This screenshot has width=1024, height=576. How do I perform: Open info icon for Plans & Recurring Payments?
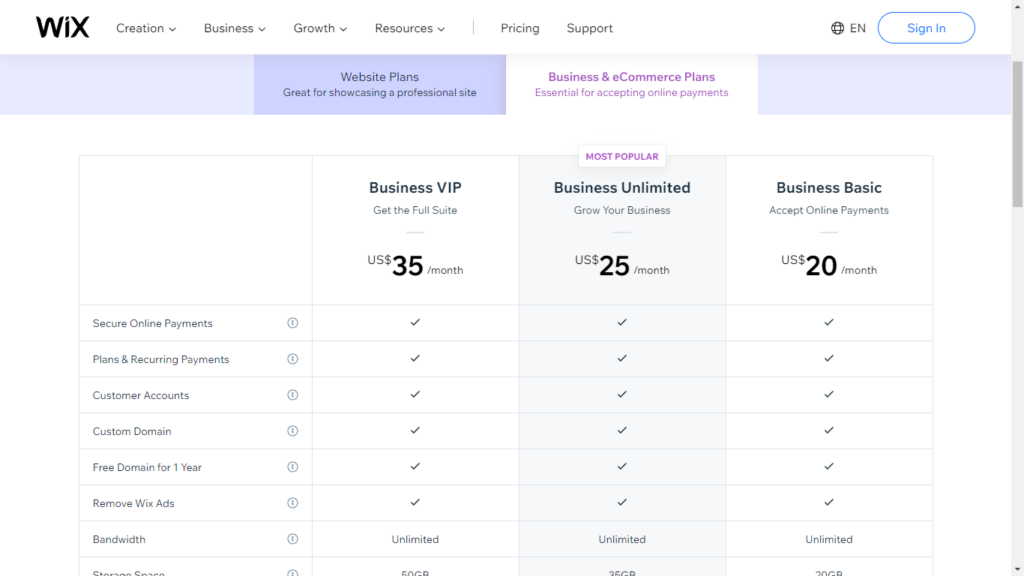[x=293, y=359]
